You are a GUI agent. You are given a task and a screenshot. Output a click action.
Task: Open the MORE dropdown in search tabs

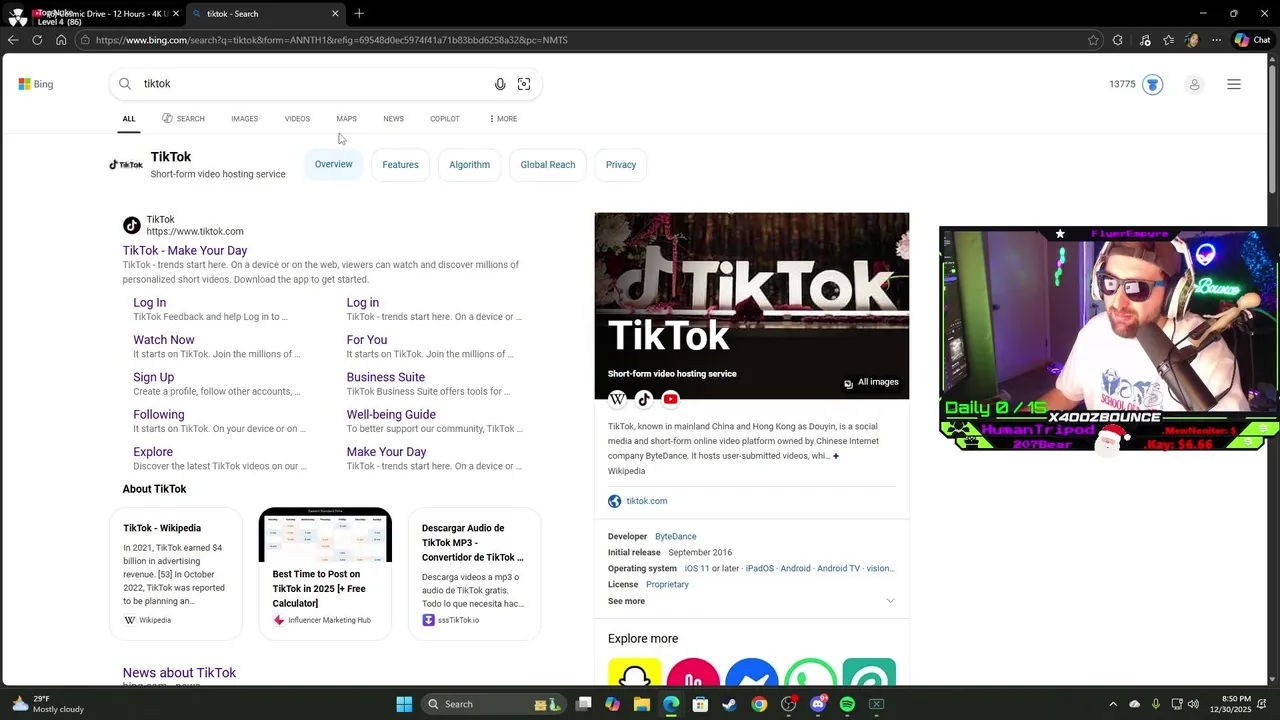point(503,119)
